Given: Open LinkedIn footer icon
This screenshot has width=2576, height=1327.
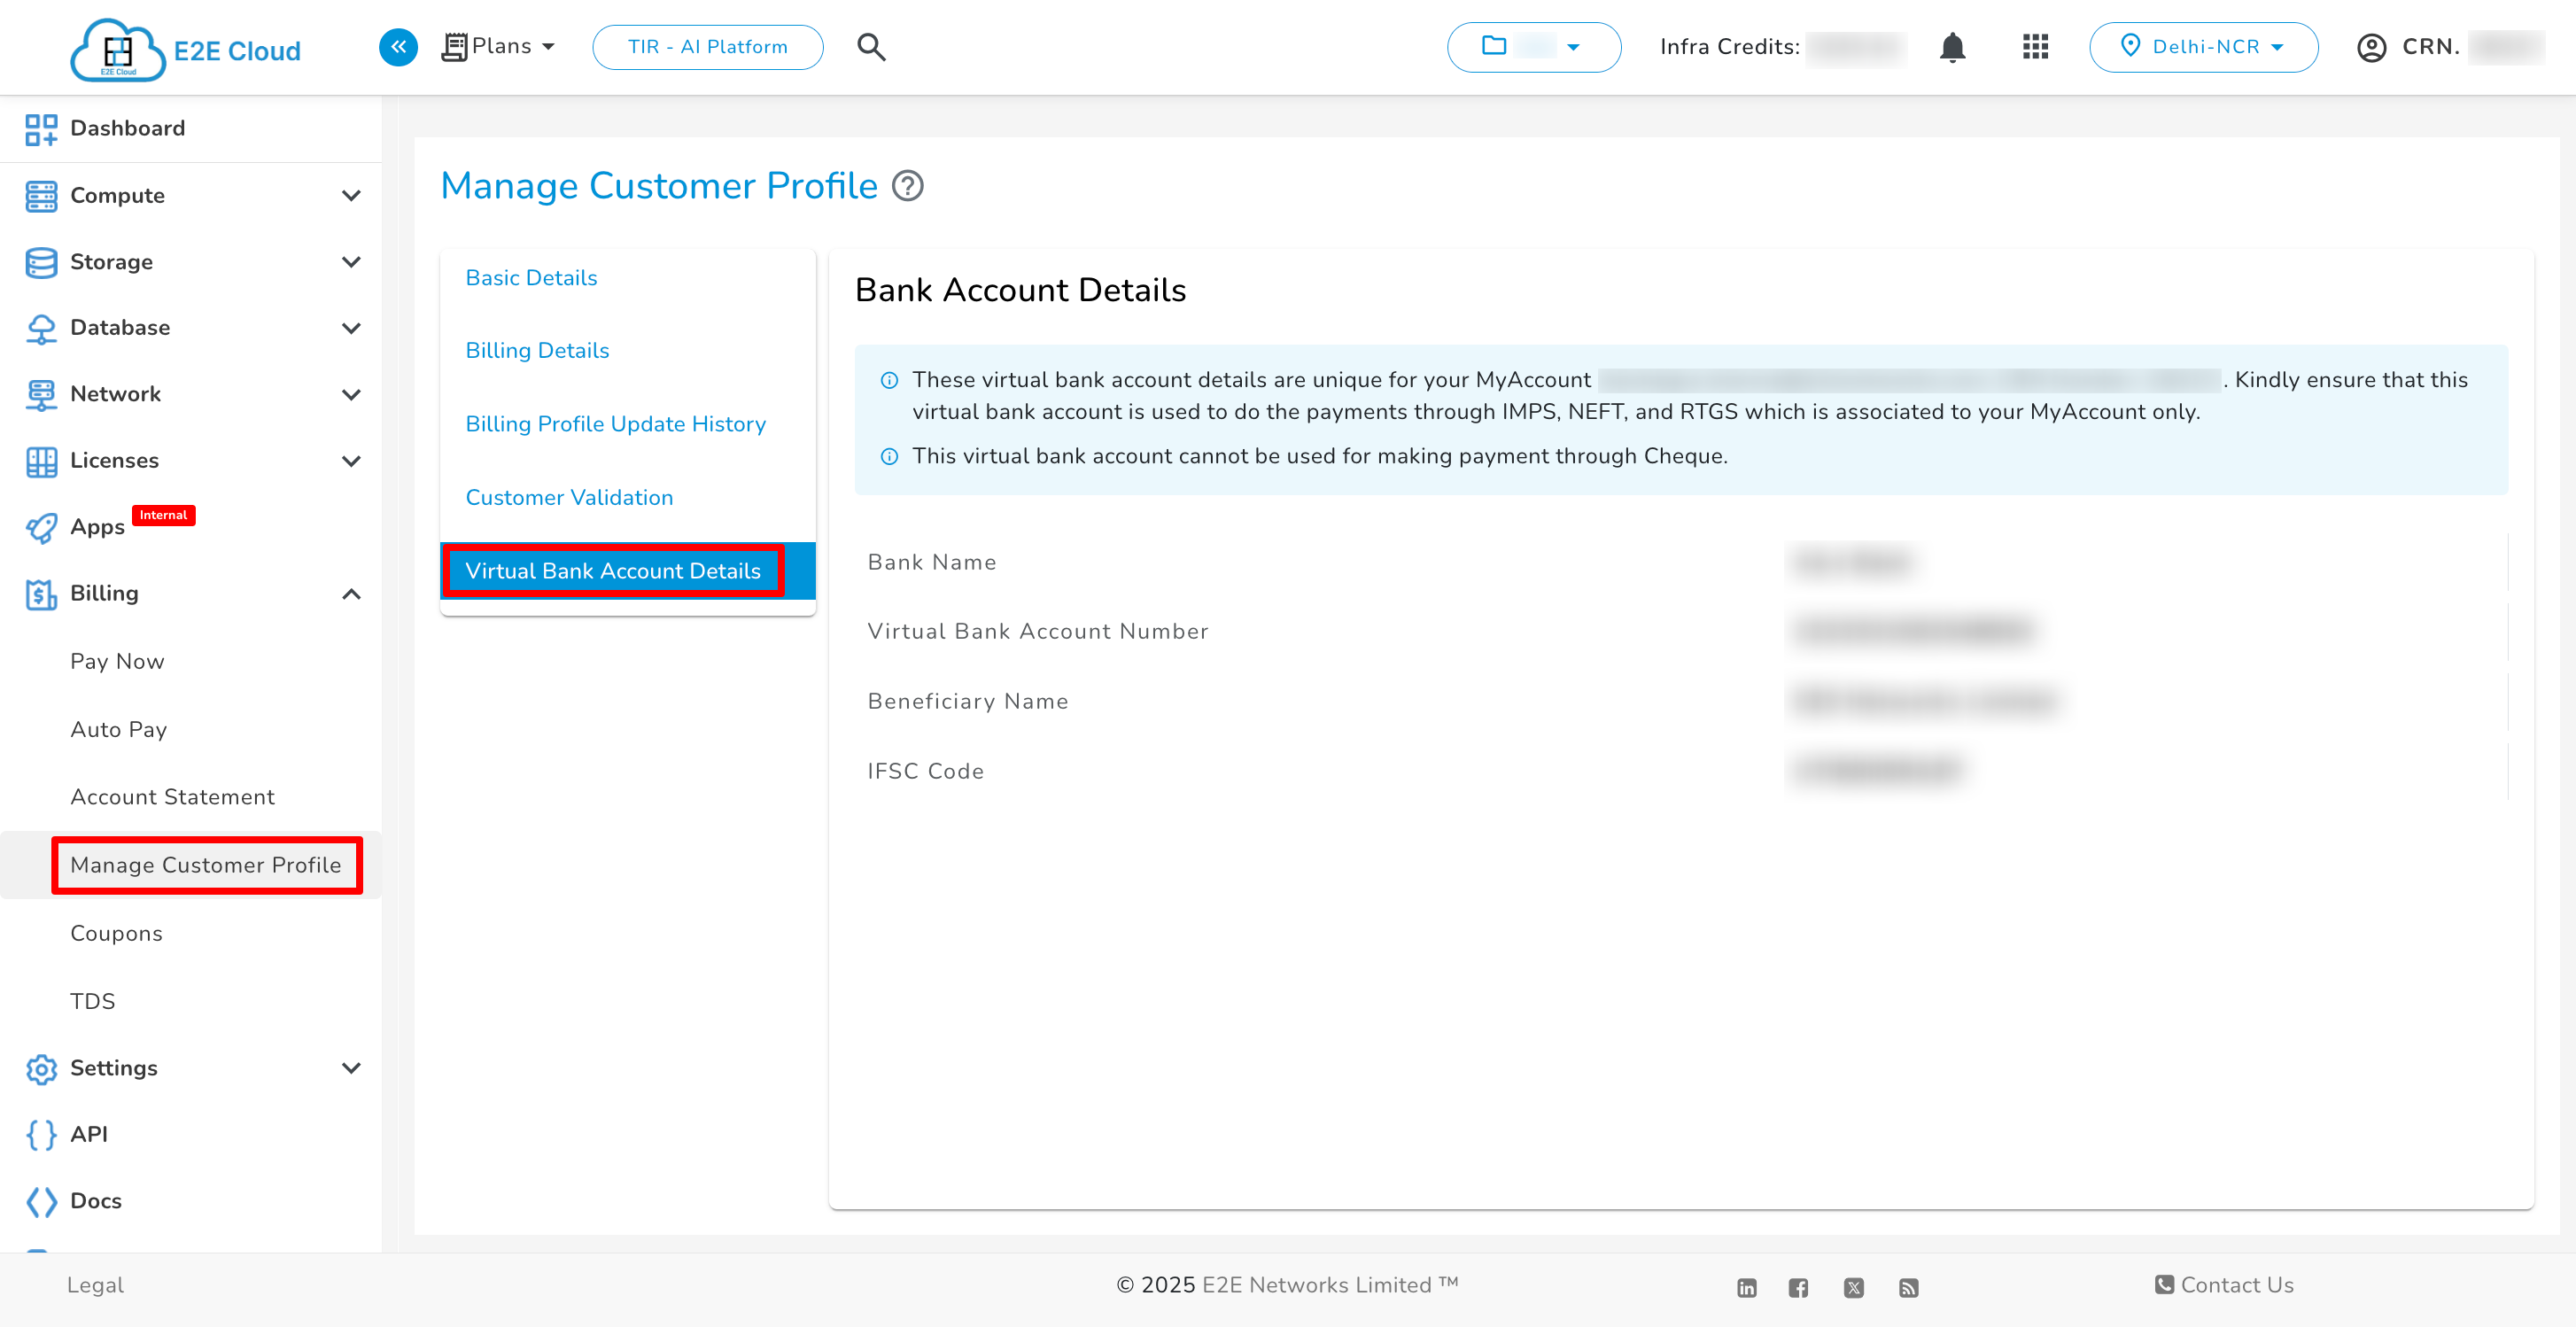Looking at the screenshot, I should (x=1746, y=1288).
